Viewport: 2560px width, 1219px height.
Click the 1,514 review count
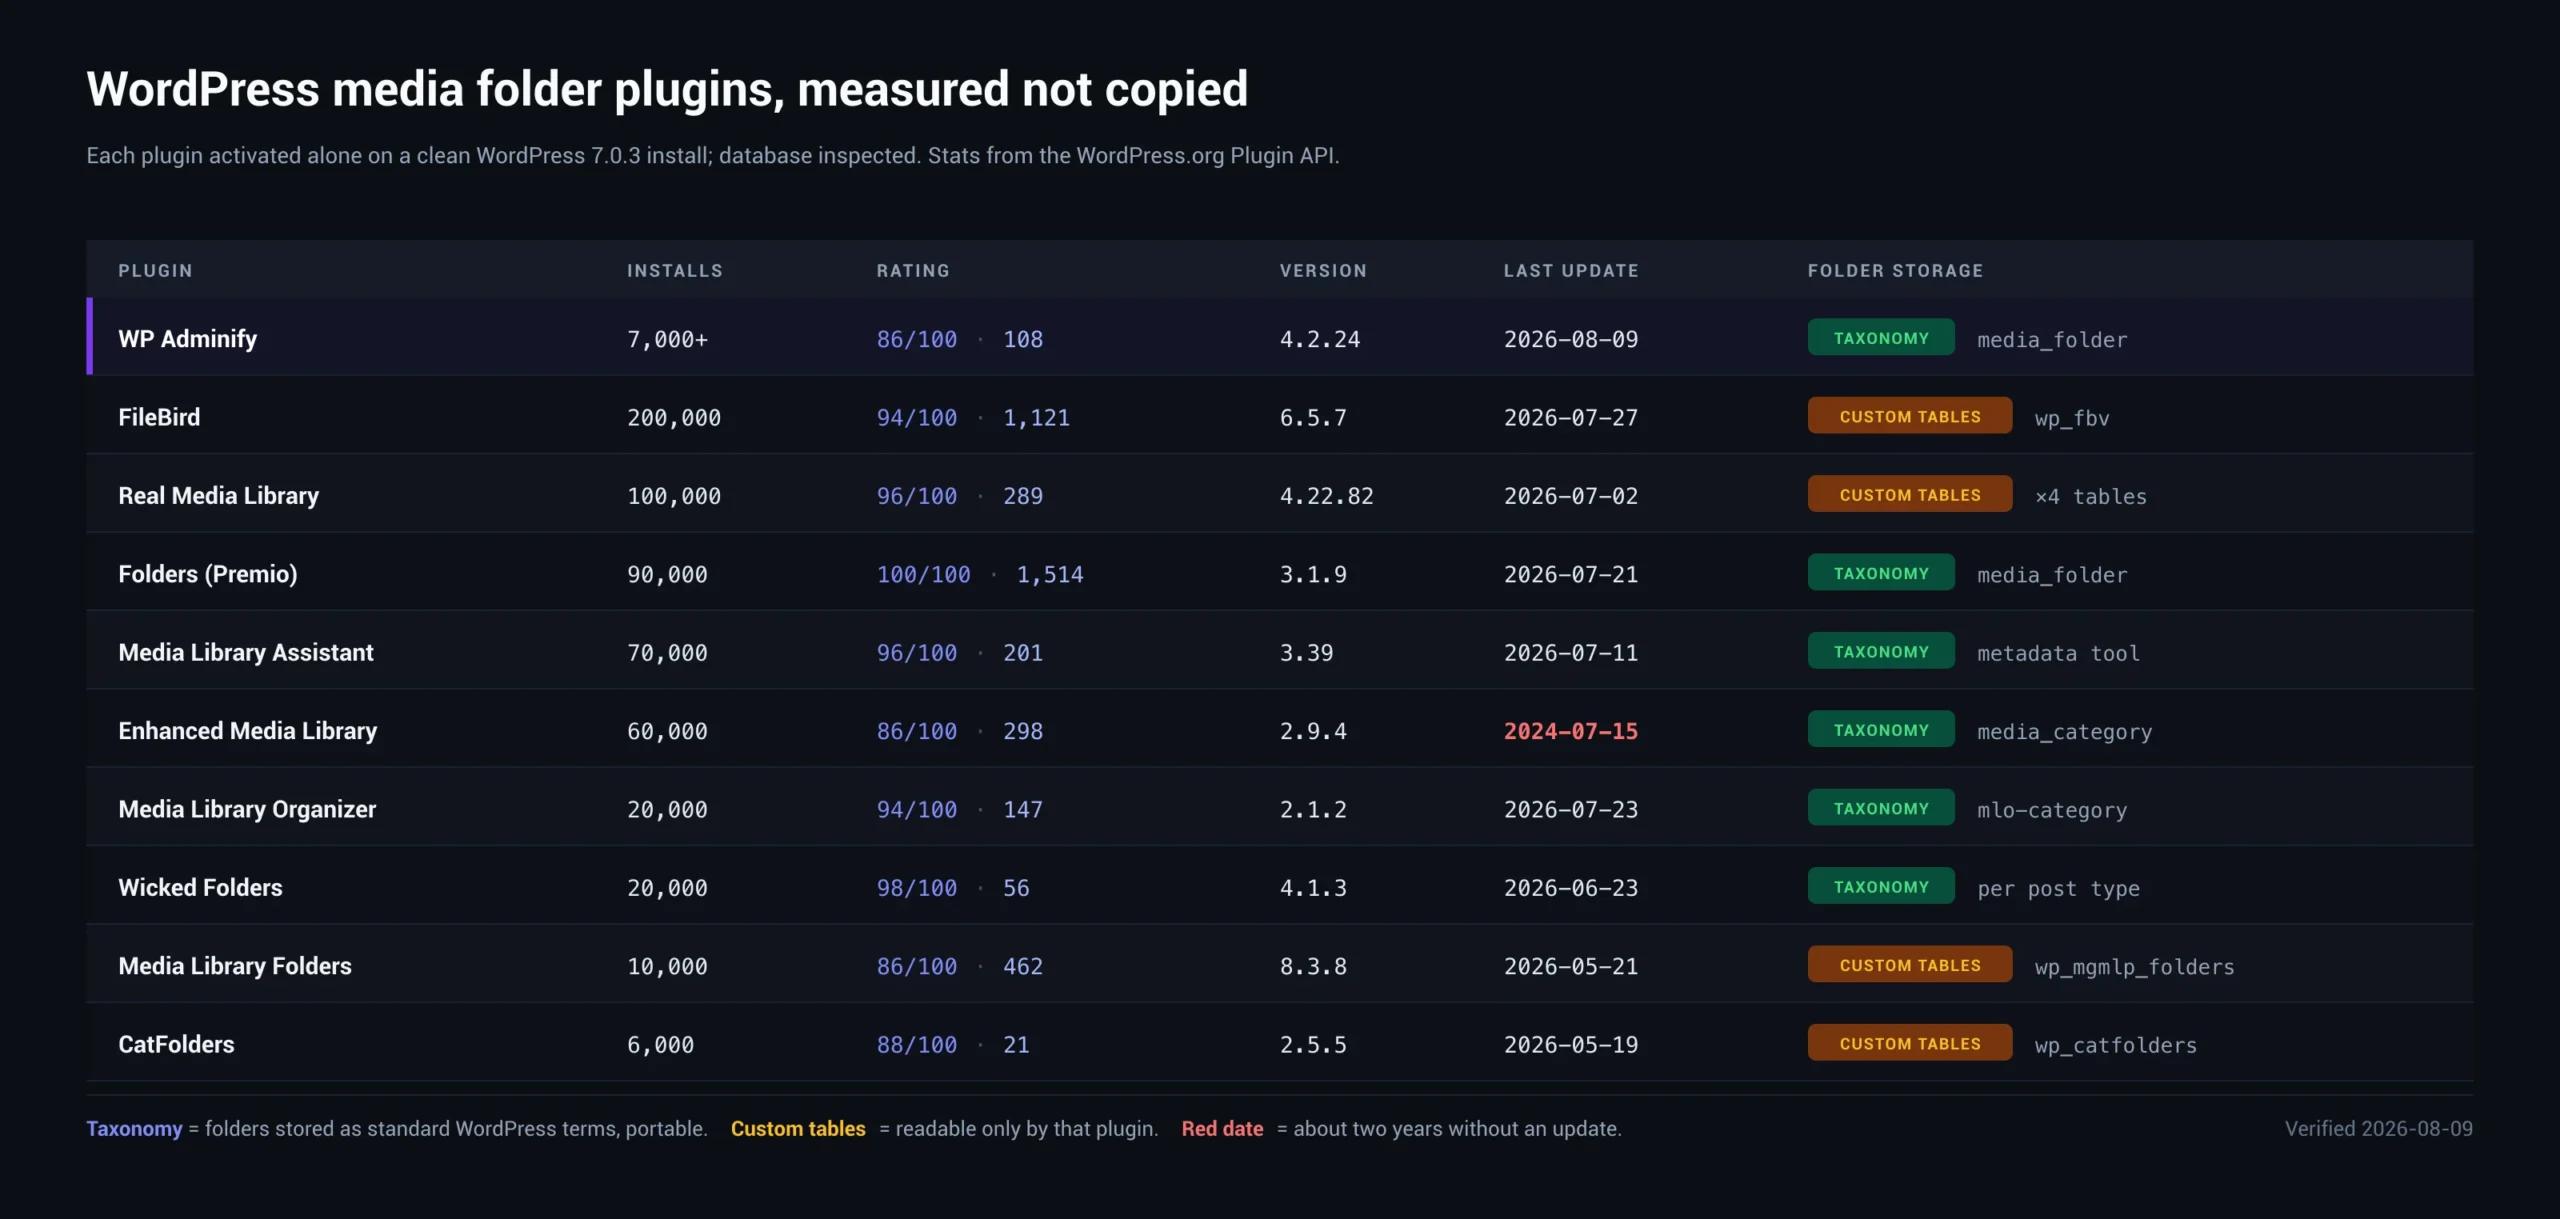pos(1050,574)
